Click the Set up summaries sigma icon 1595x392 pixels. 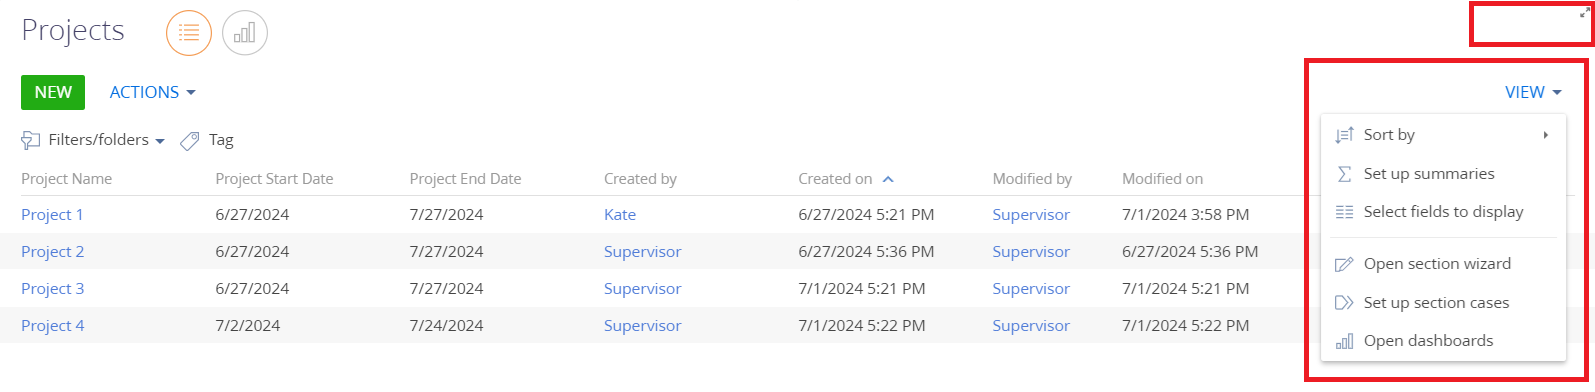pos(1345,174)
